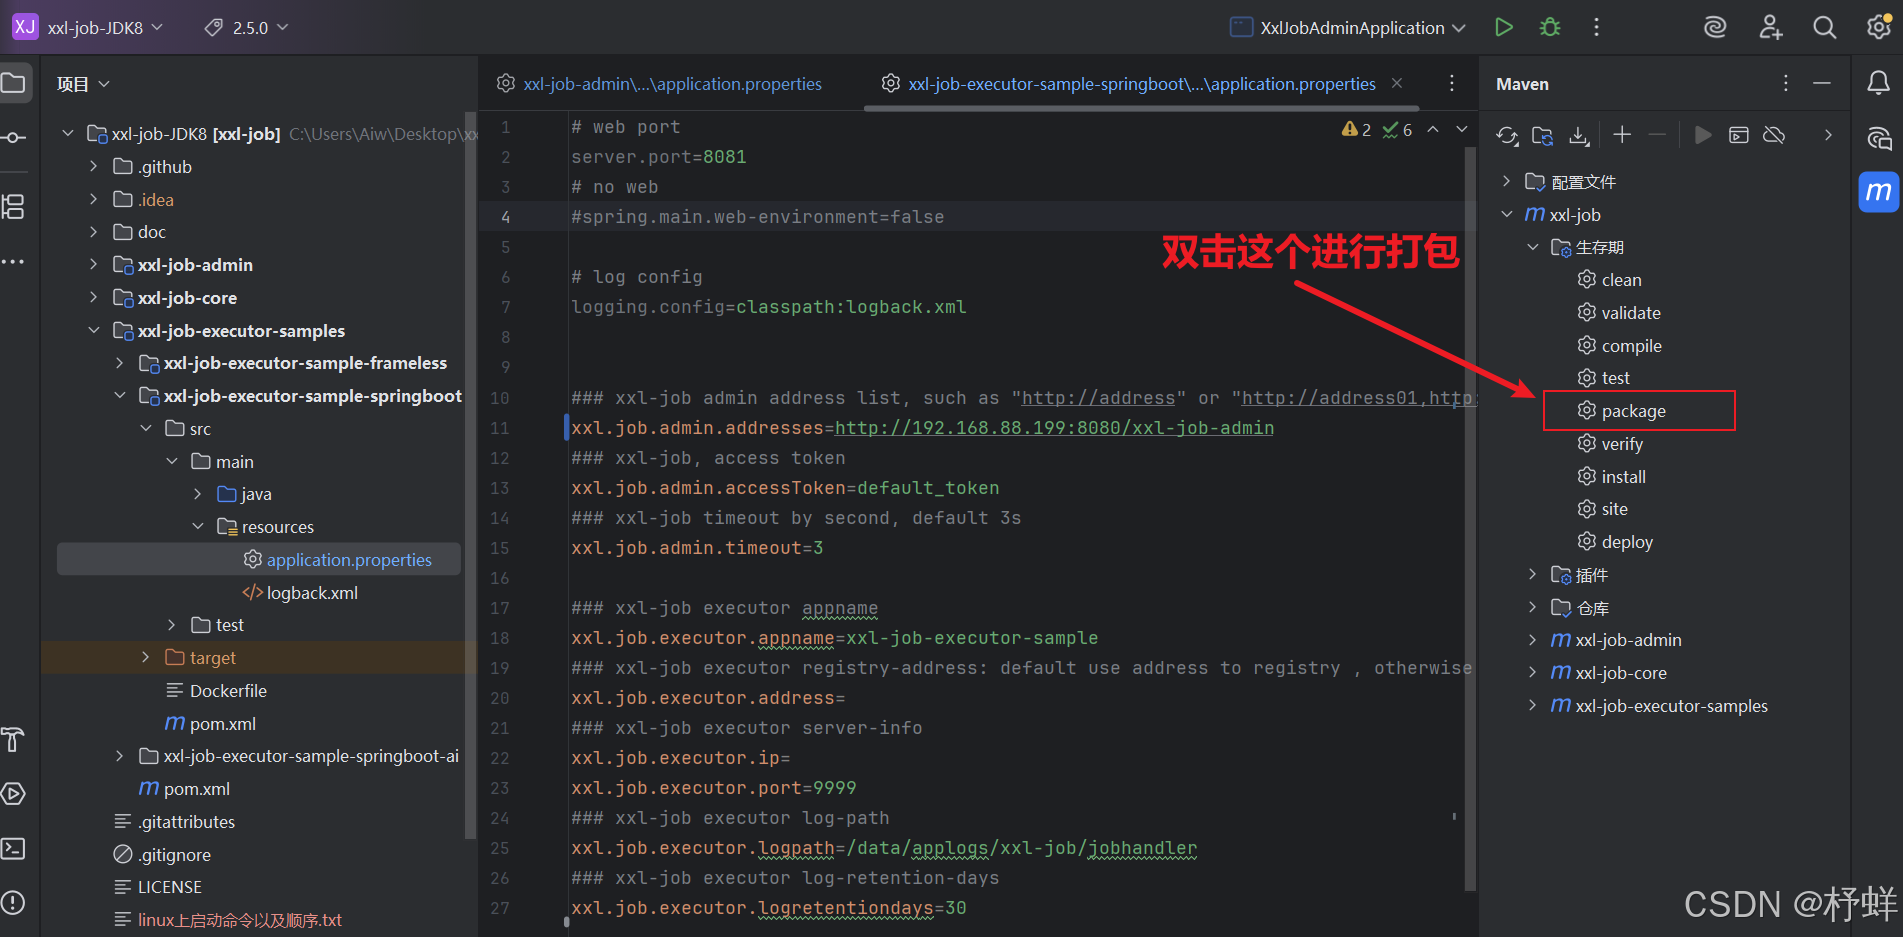Open the Commit tool window icon

tap(14, 137)
